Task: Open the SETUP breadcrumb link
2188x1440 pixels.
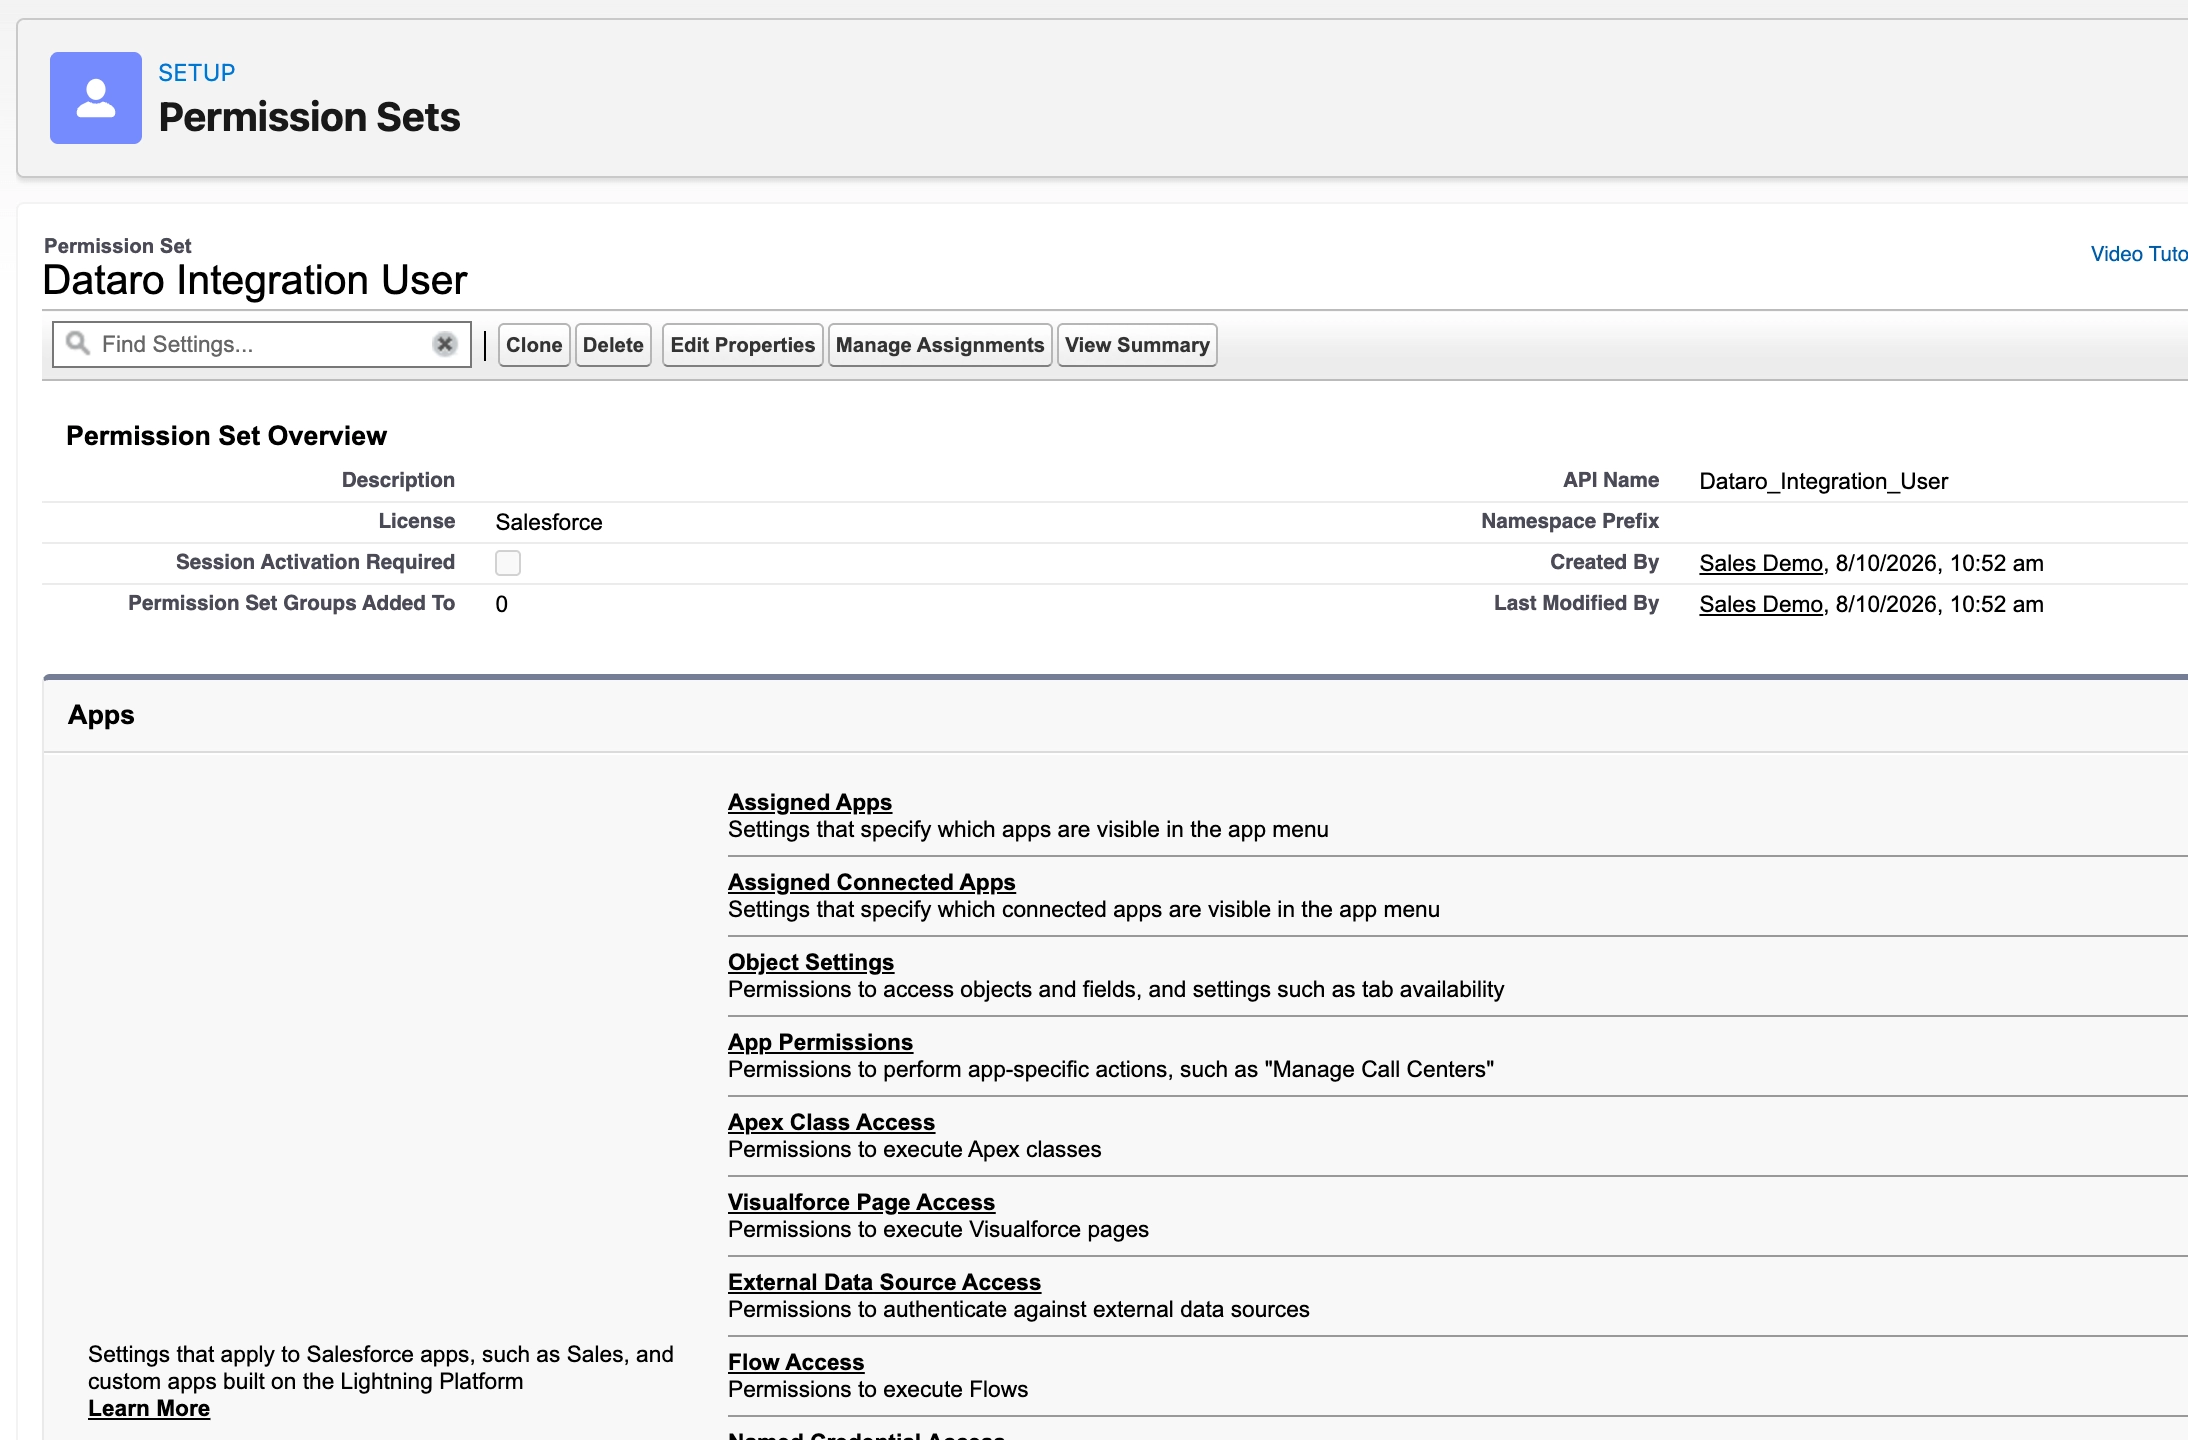Action: (197, 73)
